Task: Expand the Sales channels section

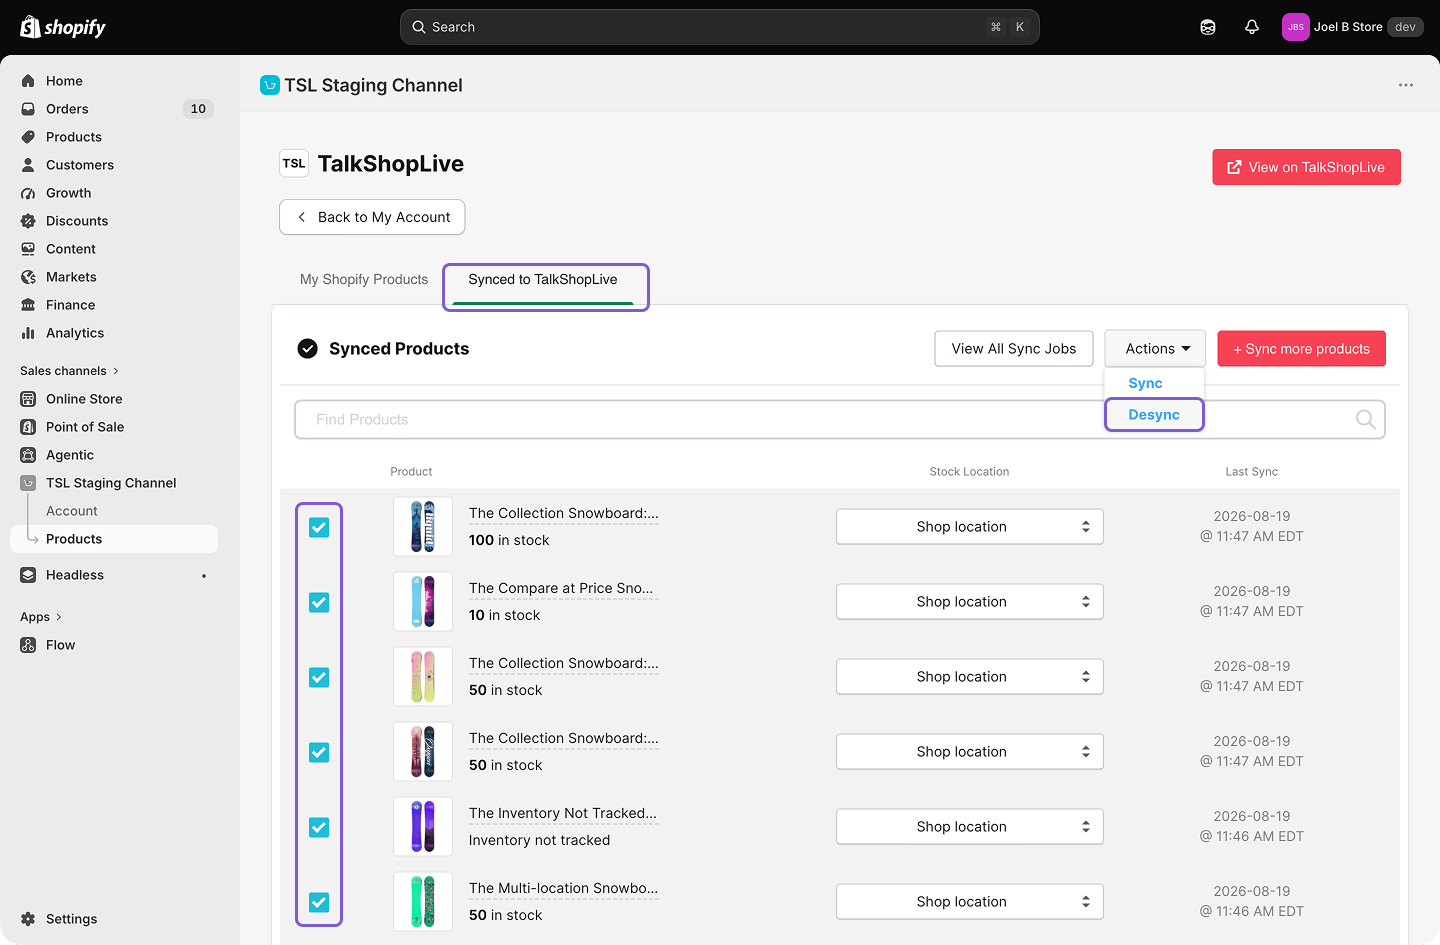Action: (x=69, y=371)
